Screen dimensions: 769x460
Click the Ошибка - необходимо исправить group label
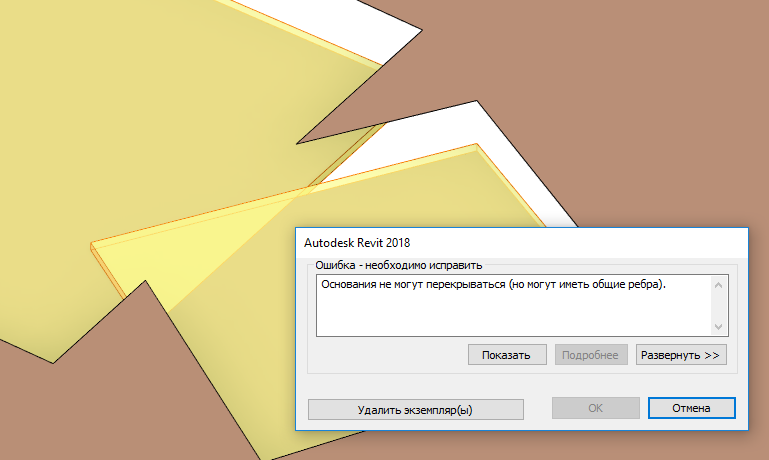pyautogui.click(x=399, y=265)
